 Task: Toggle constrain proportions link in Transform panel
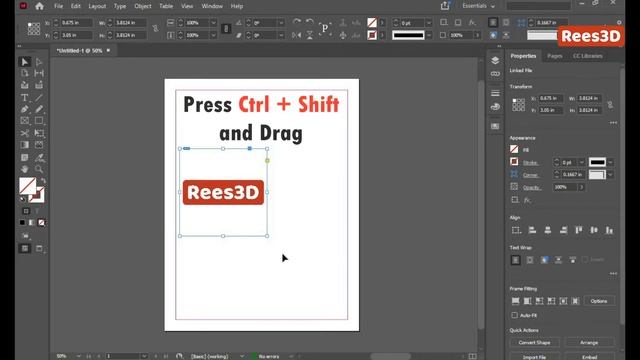pos(610,104)
